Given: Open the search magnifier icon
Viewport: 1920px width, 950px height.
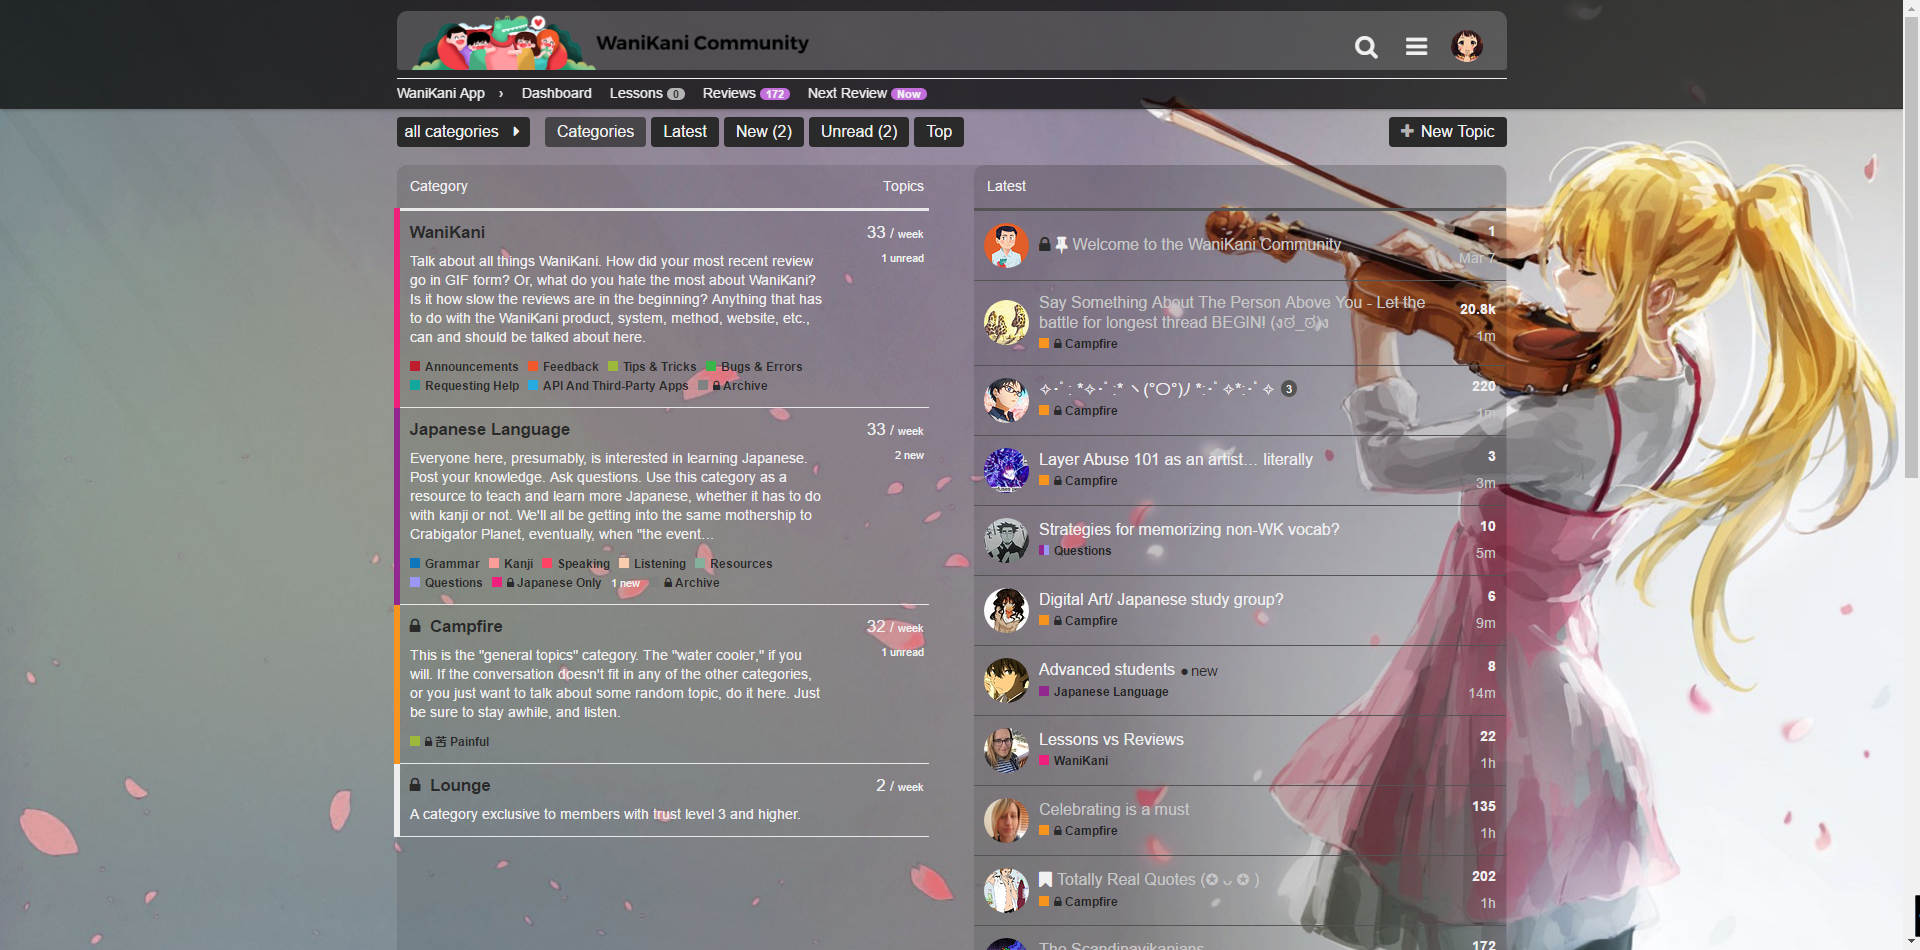Looking at the screenshot, I should click(1366, 47).
